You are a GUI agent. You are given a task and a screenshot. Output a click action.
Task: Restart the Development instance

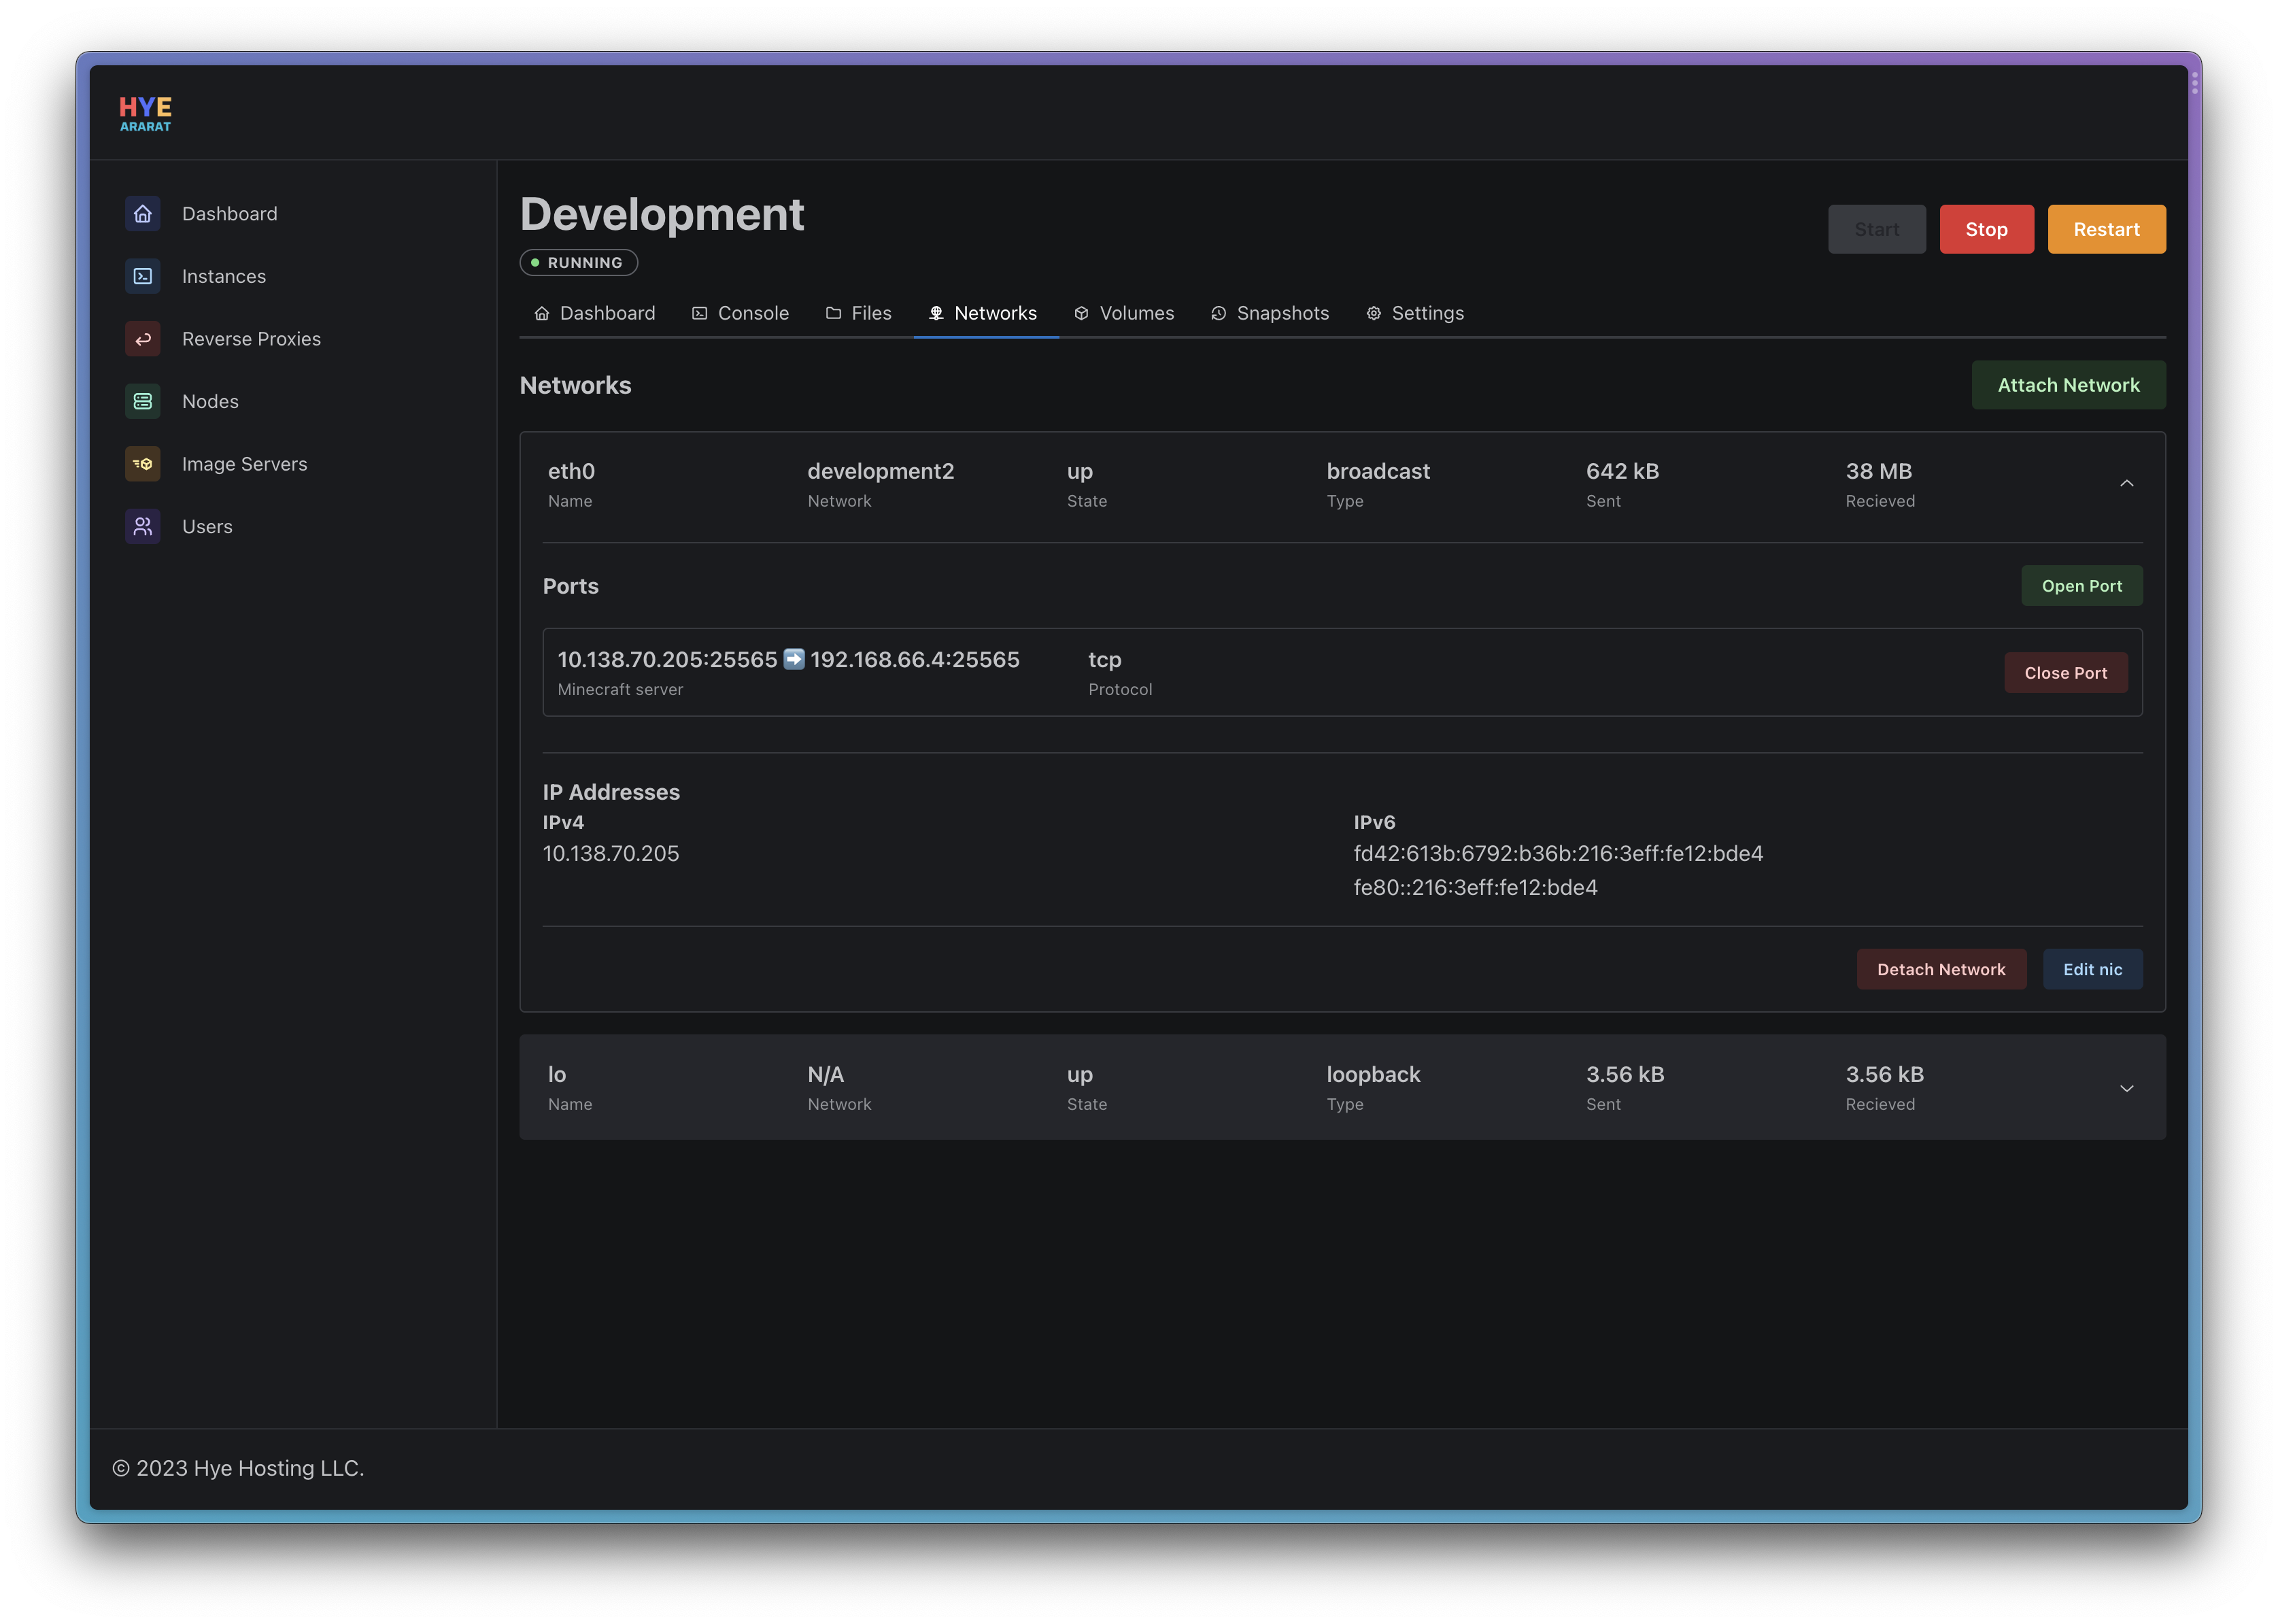point(2106,229)
